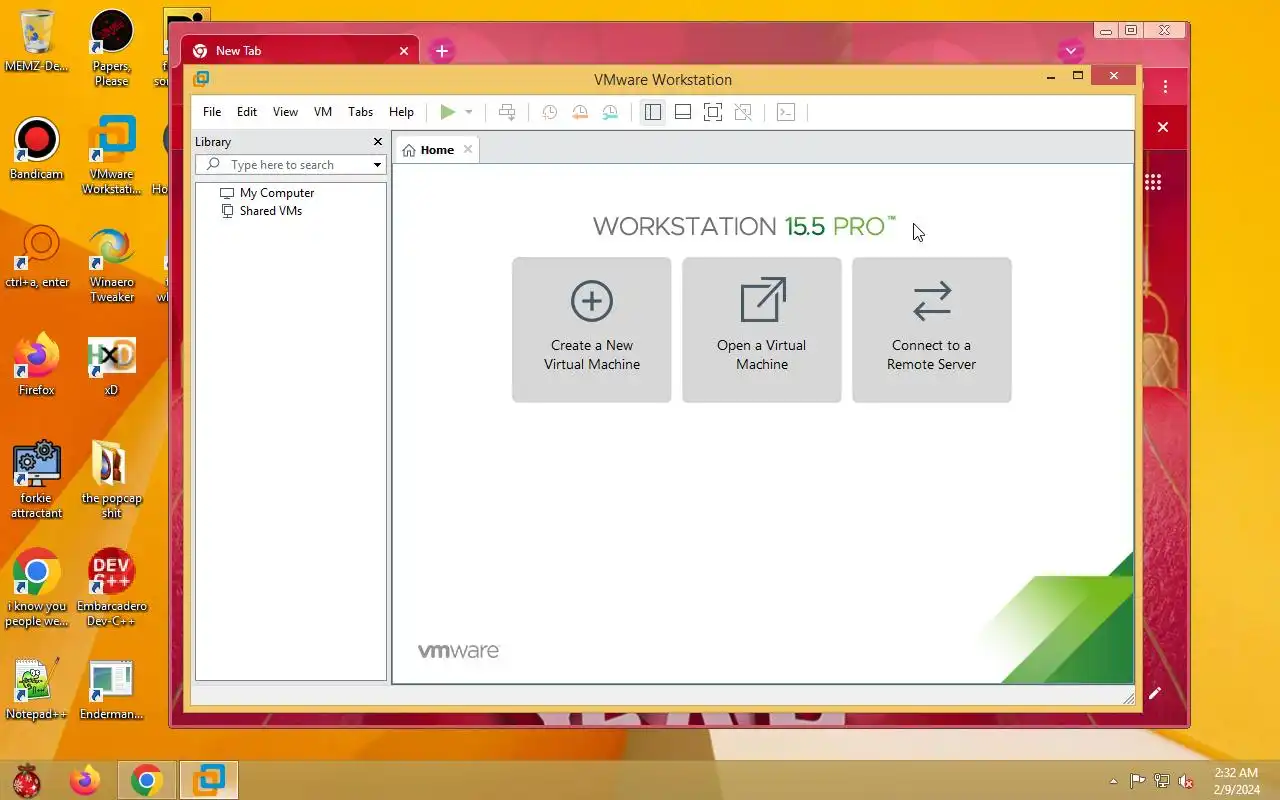
Task: Open xD desktop shortcut
Action: (x=111, y=365)
